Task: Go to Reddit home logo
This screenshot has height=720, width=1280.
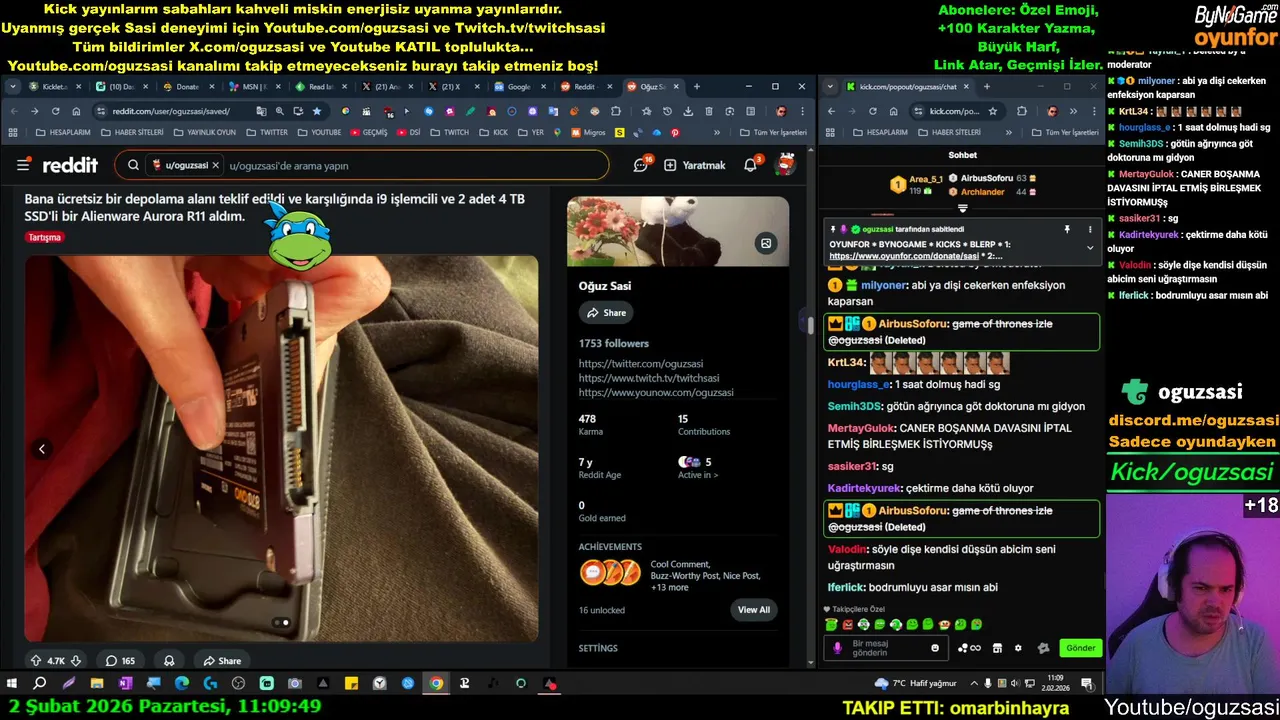Action: 69,165
